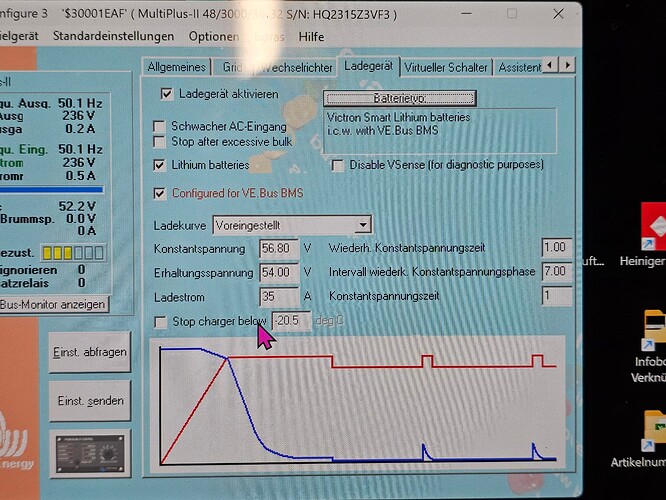
Task: Click the remote panel image button
Action: coord(90,454)
